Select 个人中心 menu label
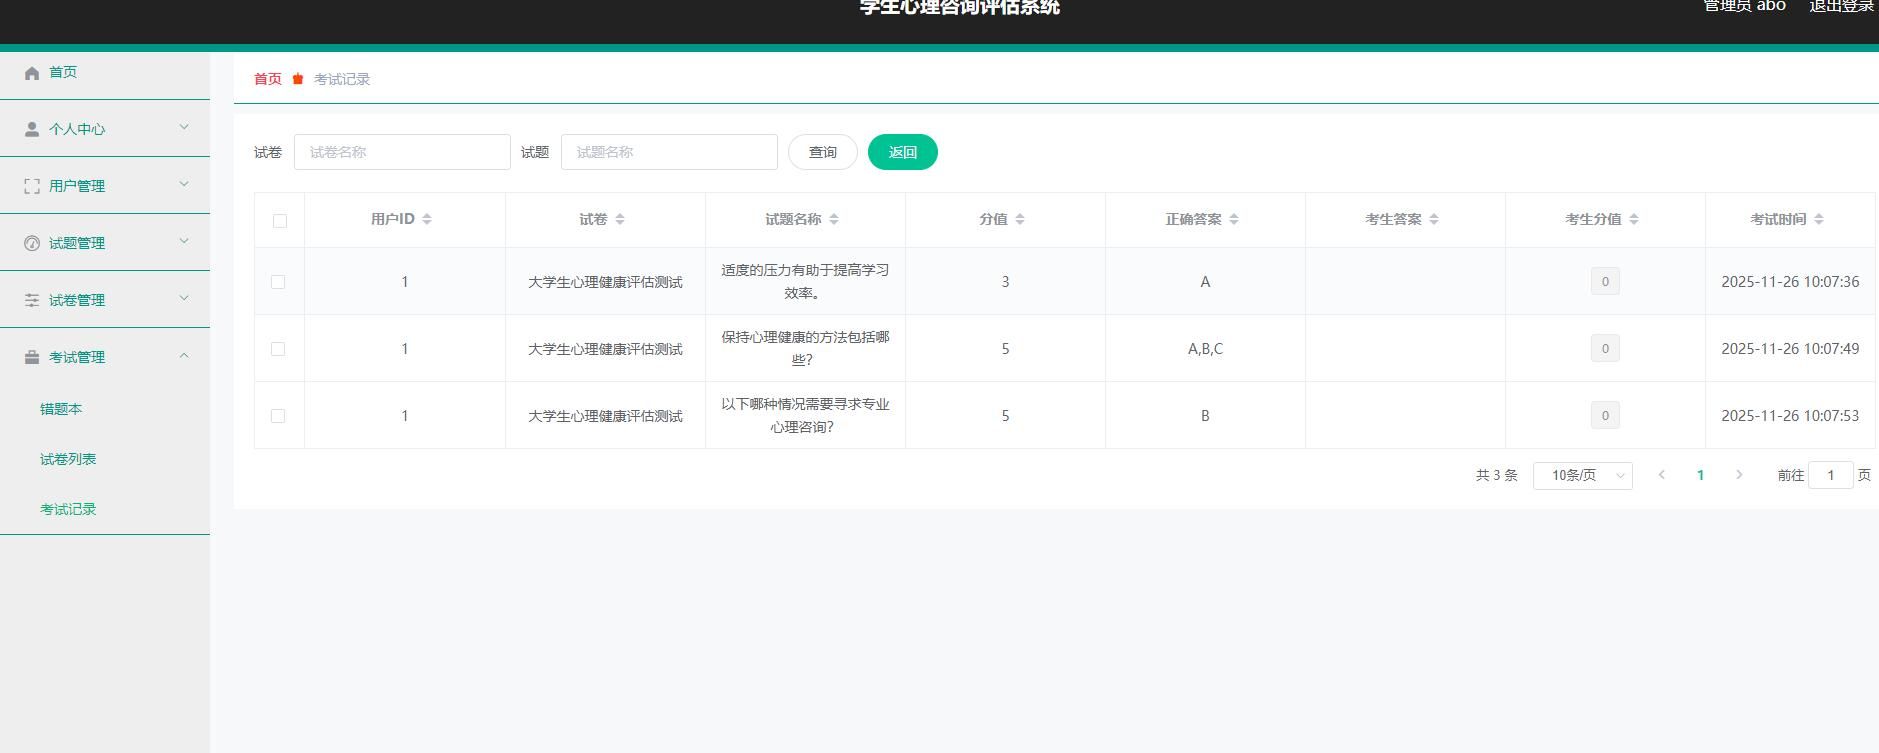Image resolution: width=1879 pixels, height=753 pixels. click(77, 129)
